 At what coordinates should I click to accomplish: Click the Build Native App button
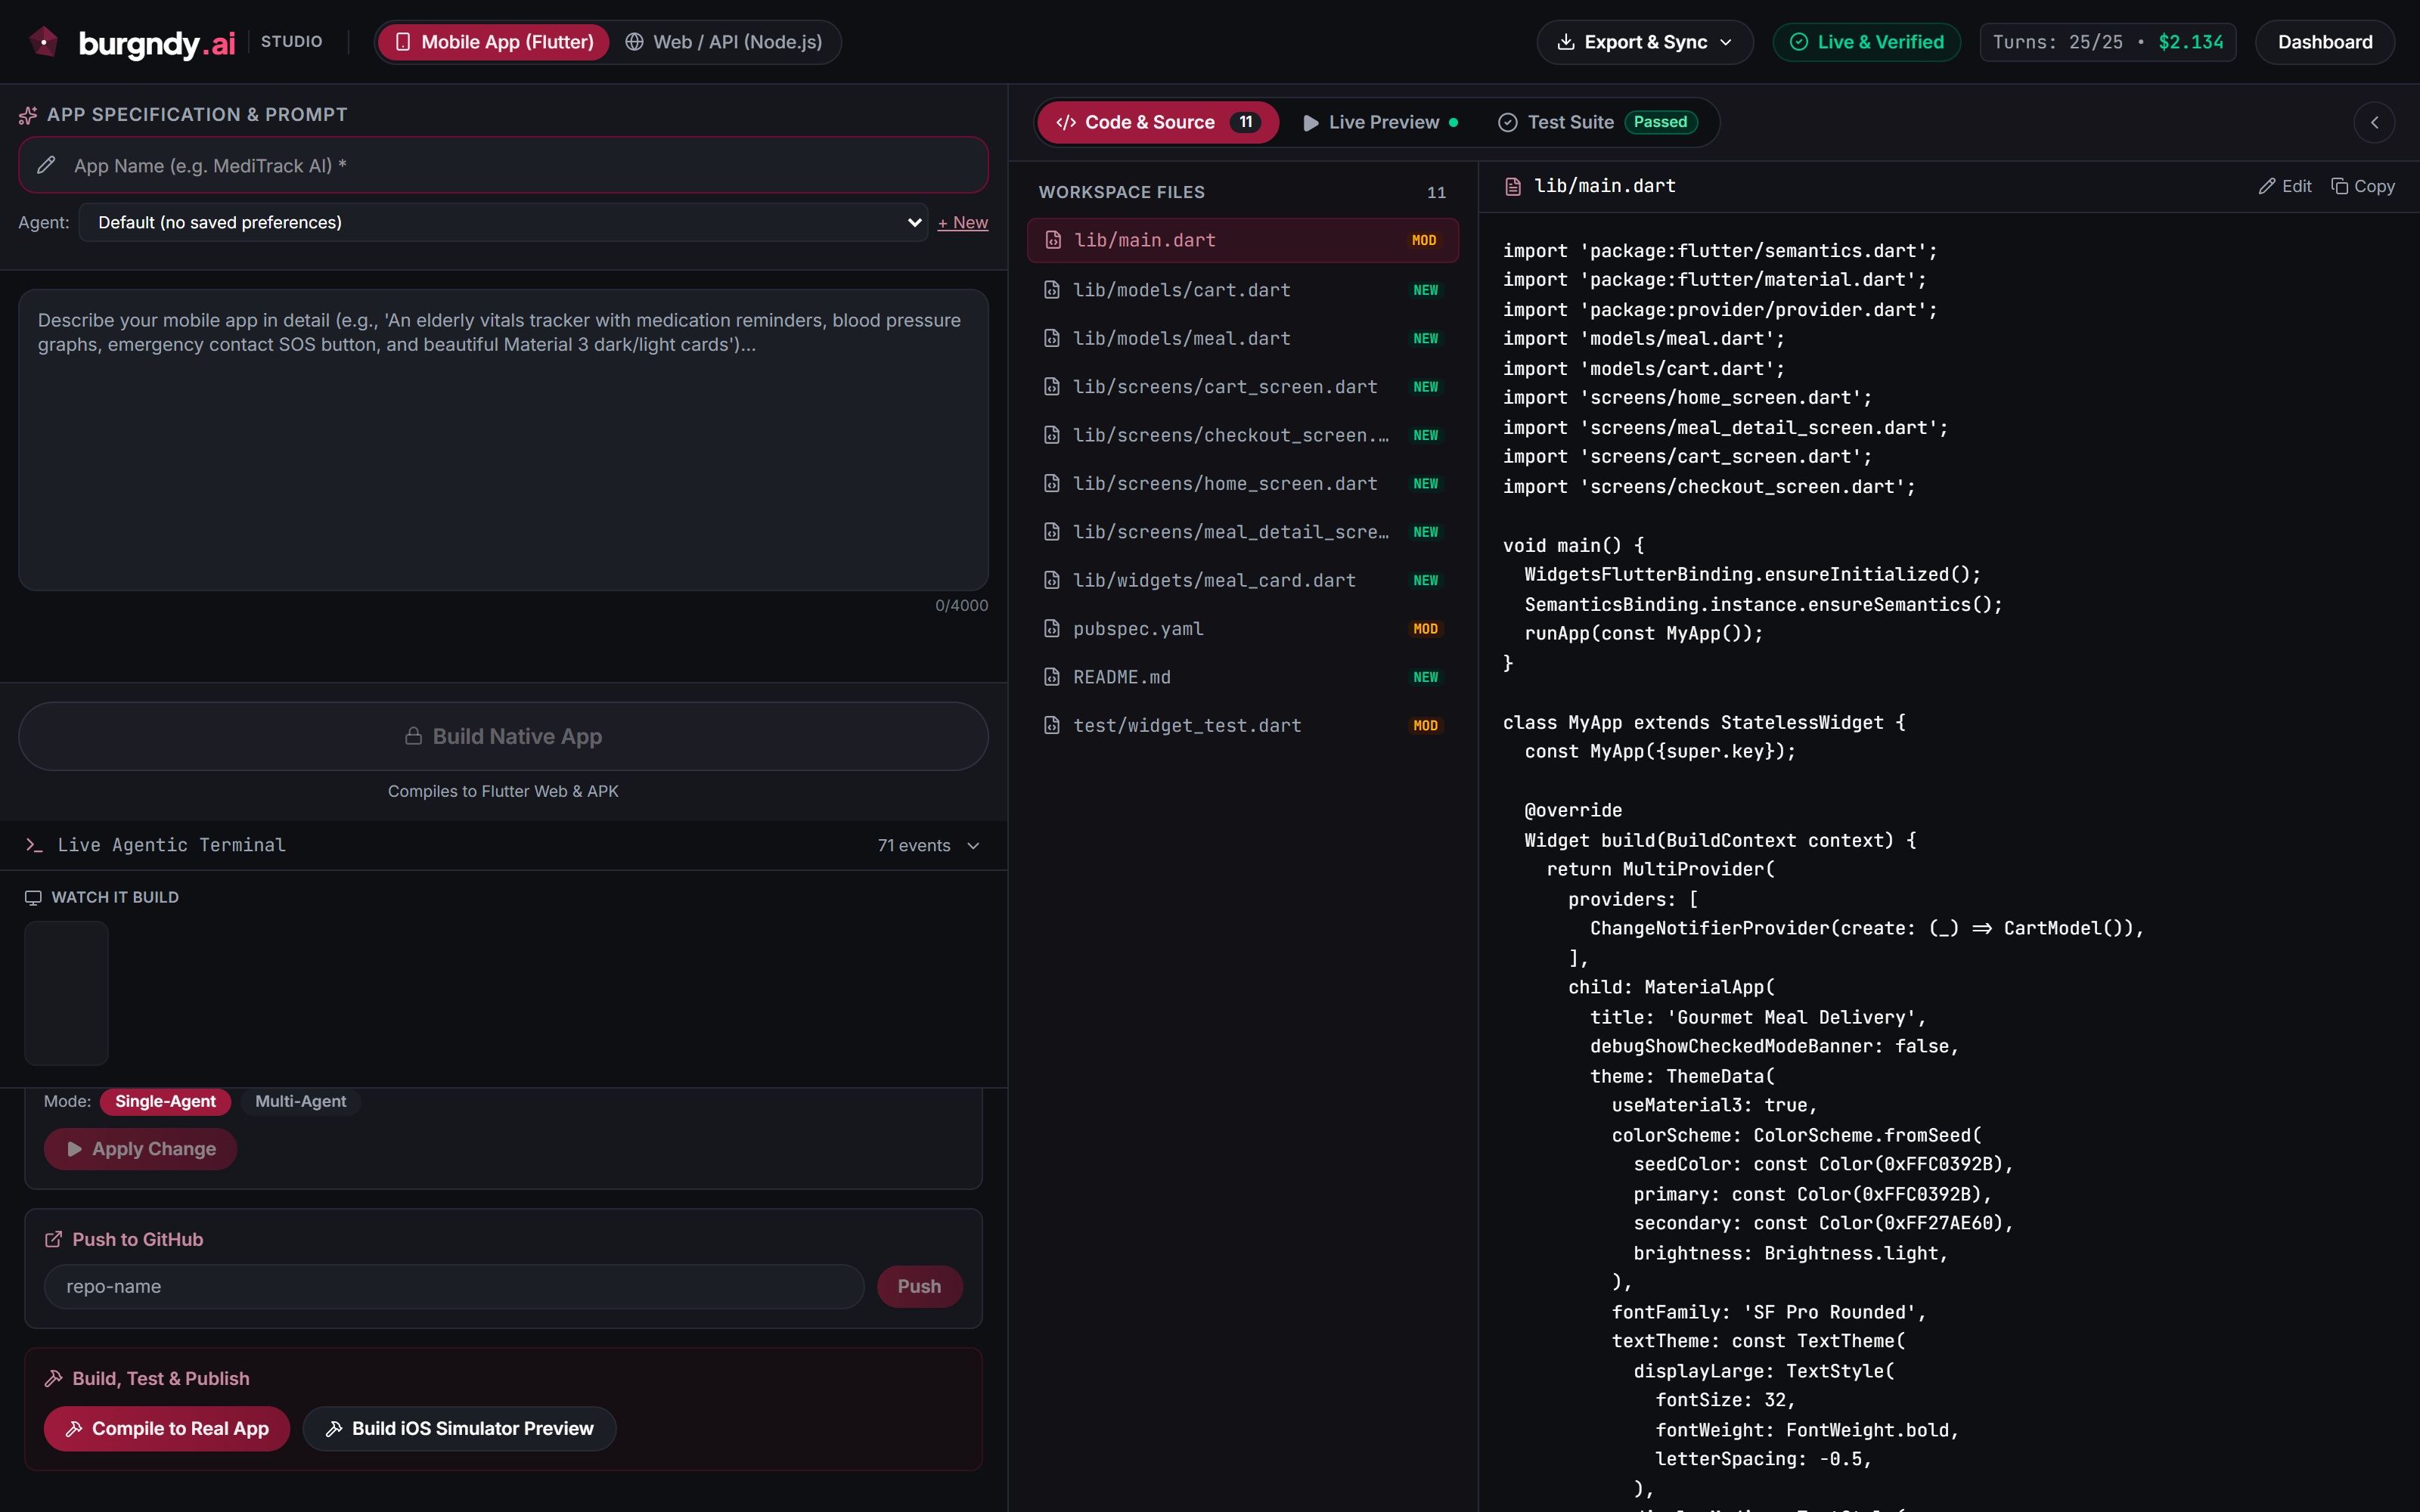(503, 736)
